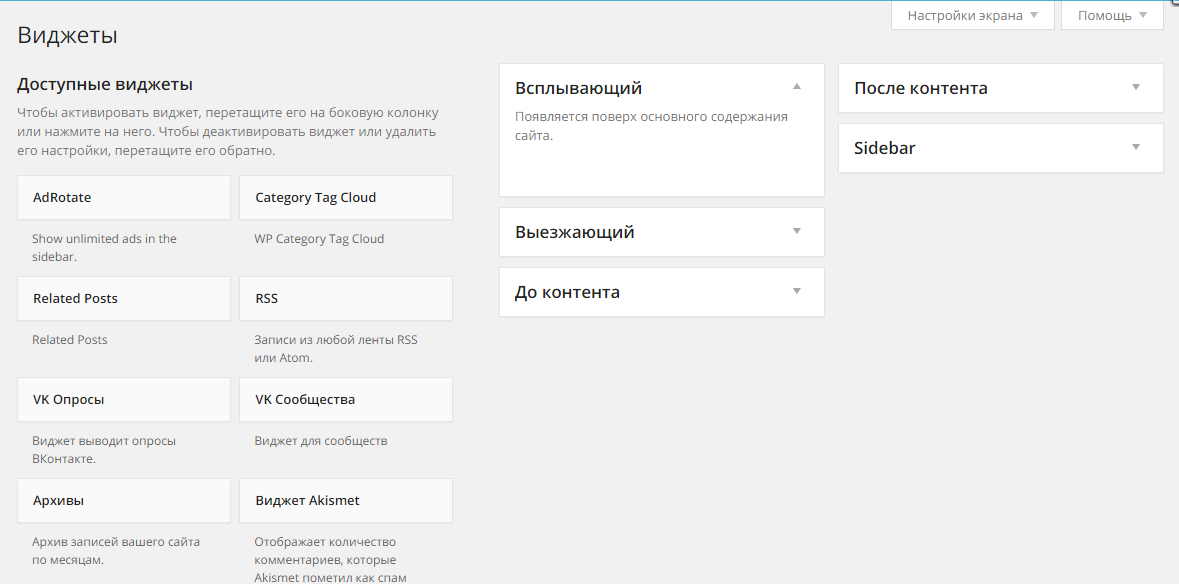Open the Помощь help dropdown
The image size is (1179, 584).
coord(1111,16)
